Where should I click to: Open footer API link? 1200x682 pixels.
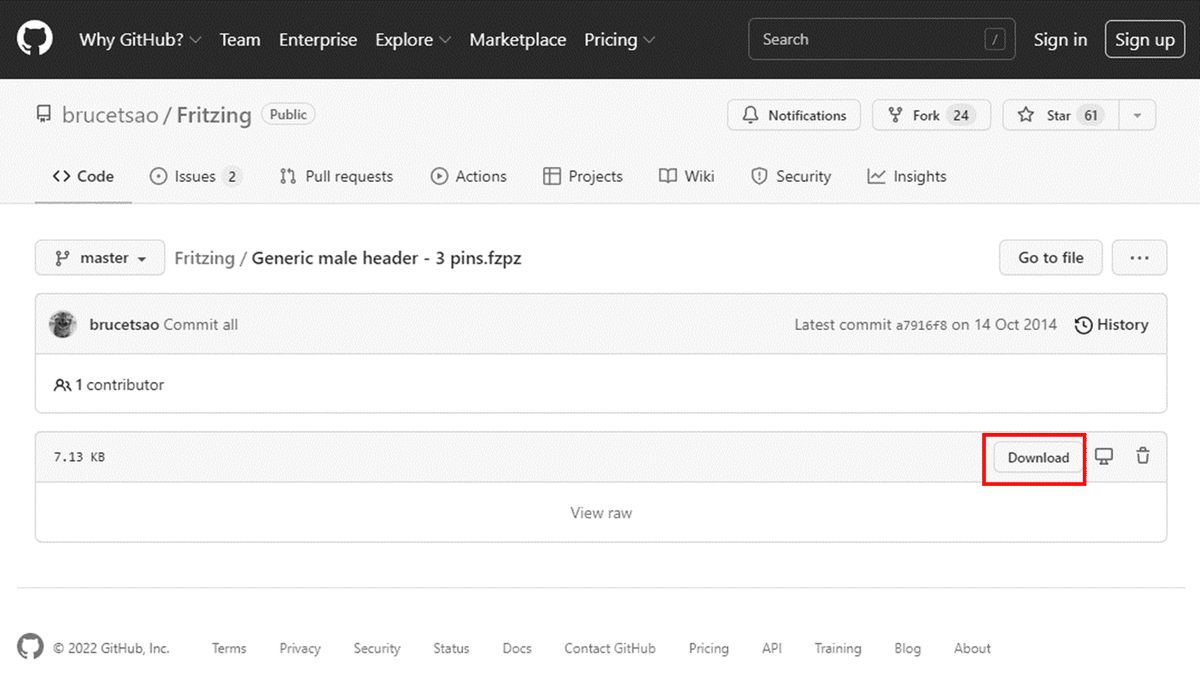(772, 648)
